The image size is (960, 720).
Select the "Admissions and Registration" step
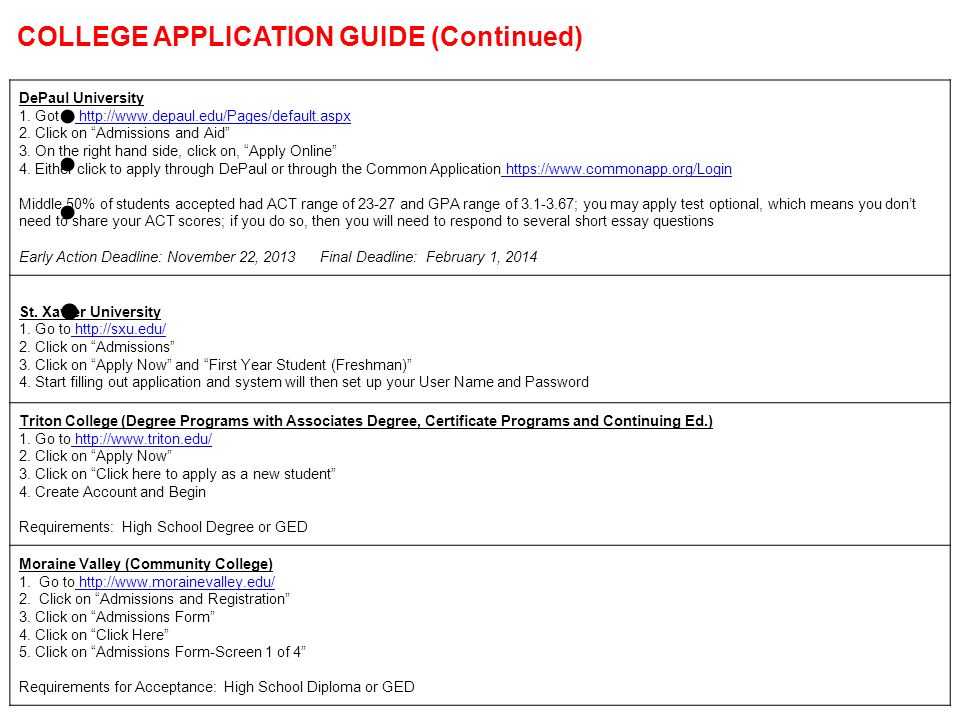point(155,599)
